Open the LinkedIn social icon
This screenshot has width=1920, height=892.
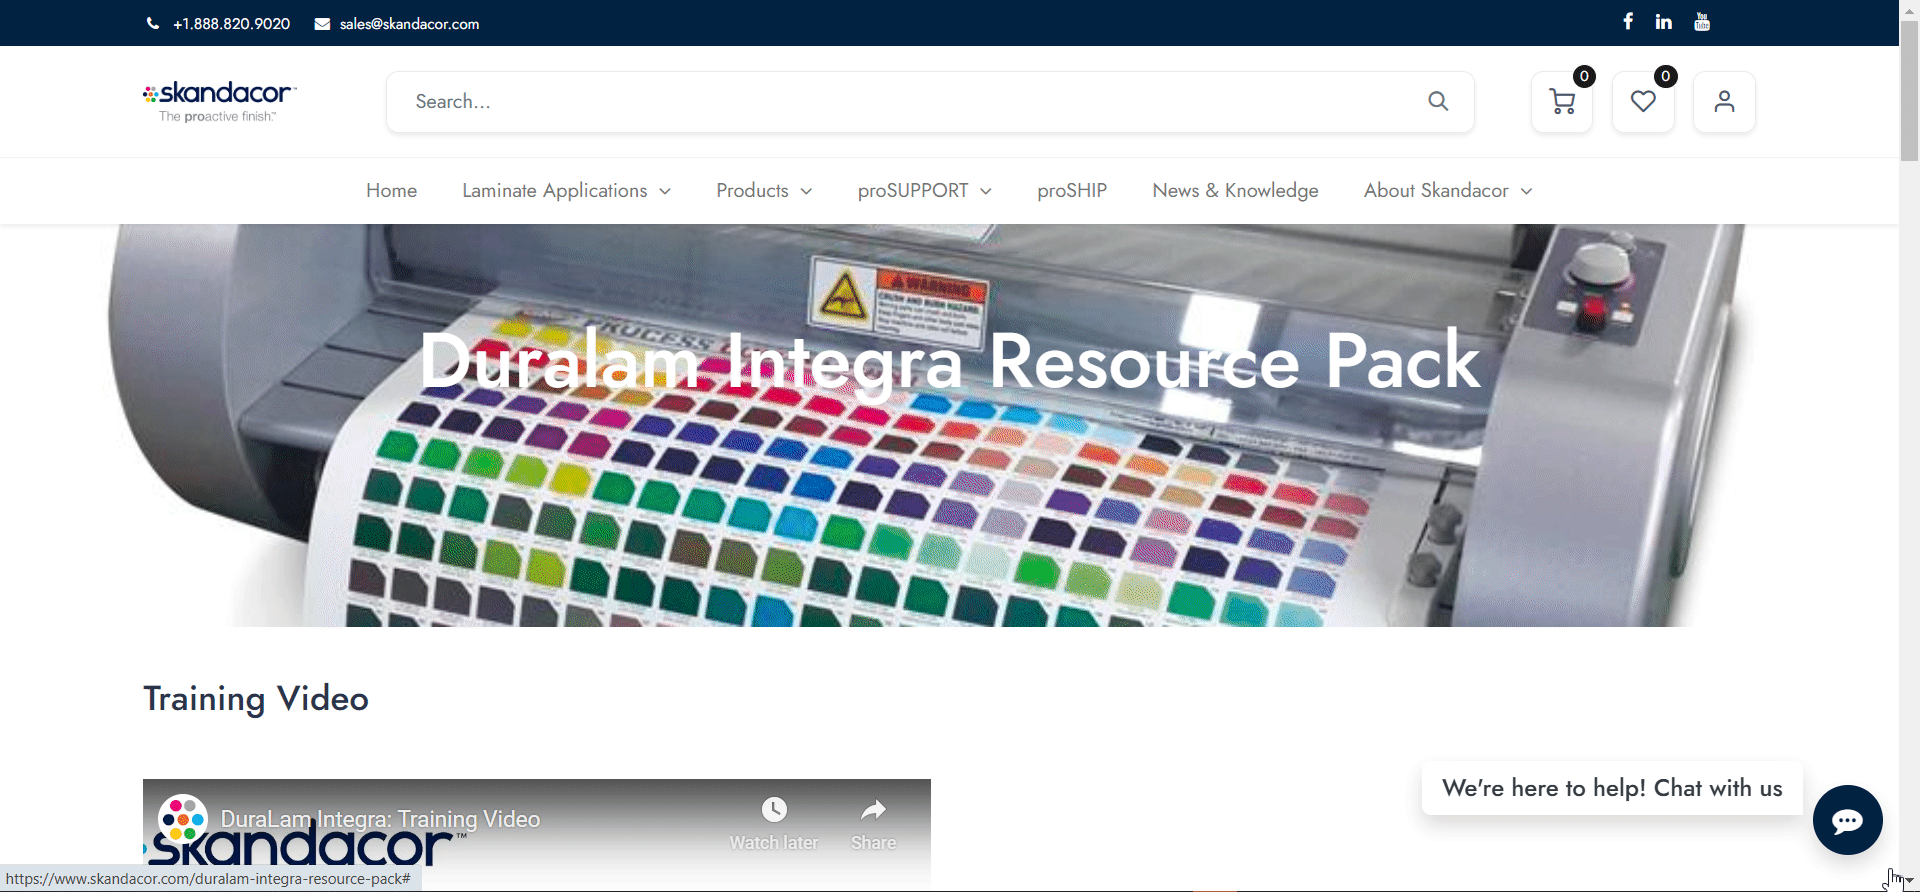tap(1664, 22)
